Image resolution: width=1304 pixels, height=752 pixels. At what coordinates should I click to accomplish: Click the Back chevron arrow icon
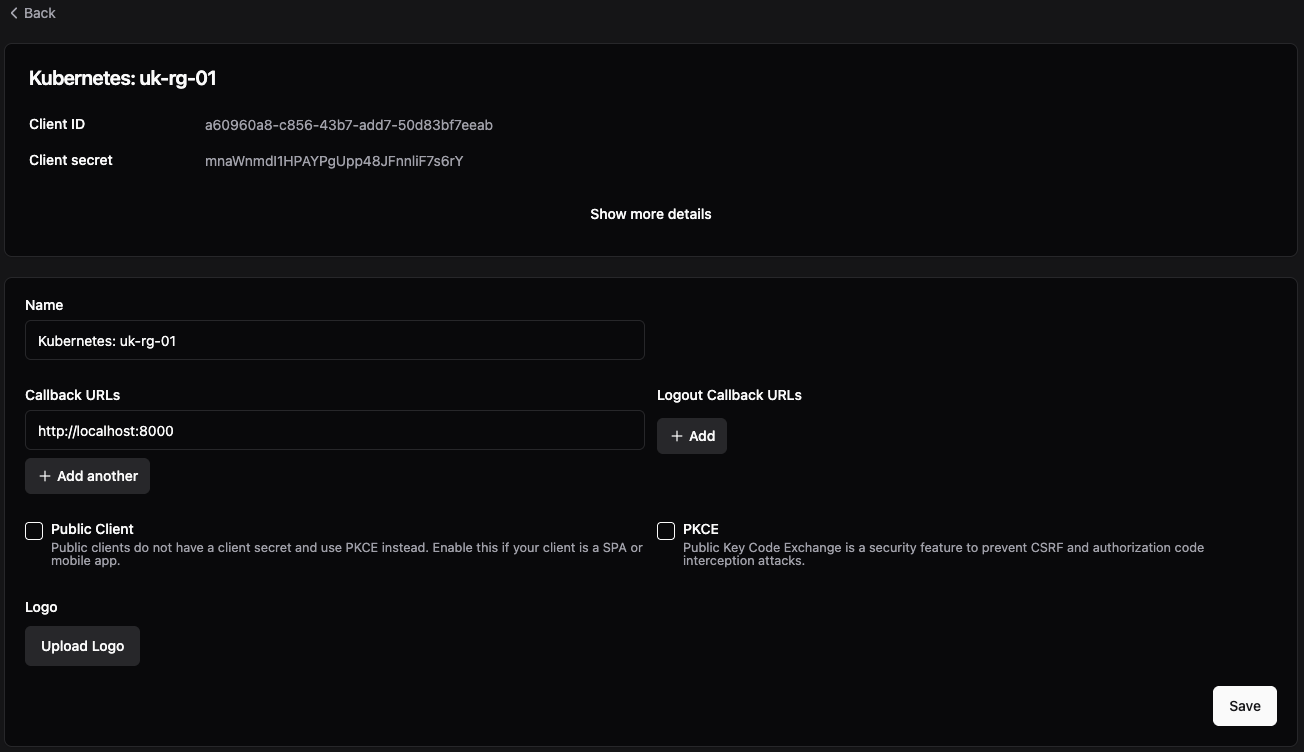click(x=14, y=13)
